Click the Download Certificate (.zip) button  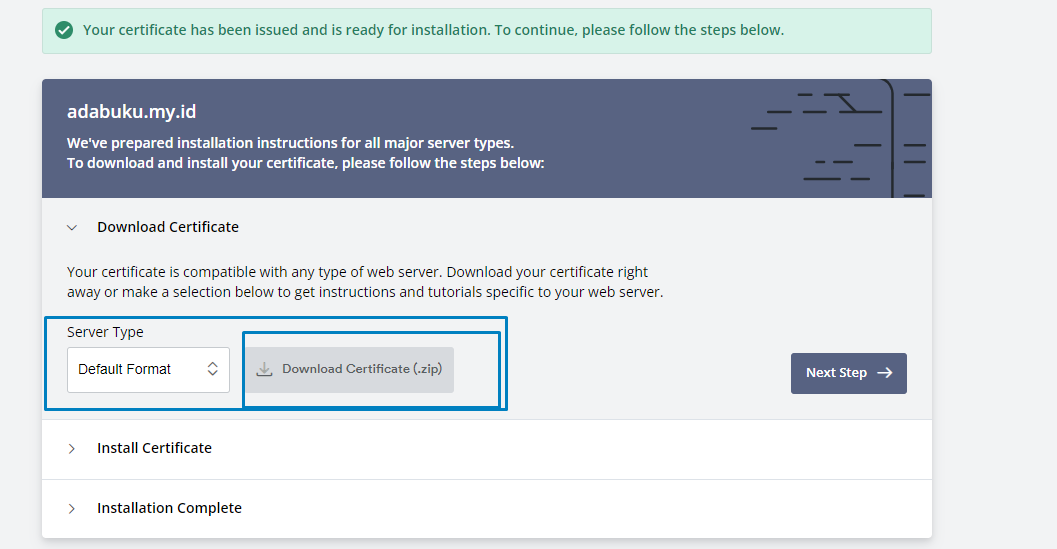[349, 370]
